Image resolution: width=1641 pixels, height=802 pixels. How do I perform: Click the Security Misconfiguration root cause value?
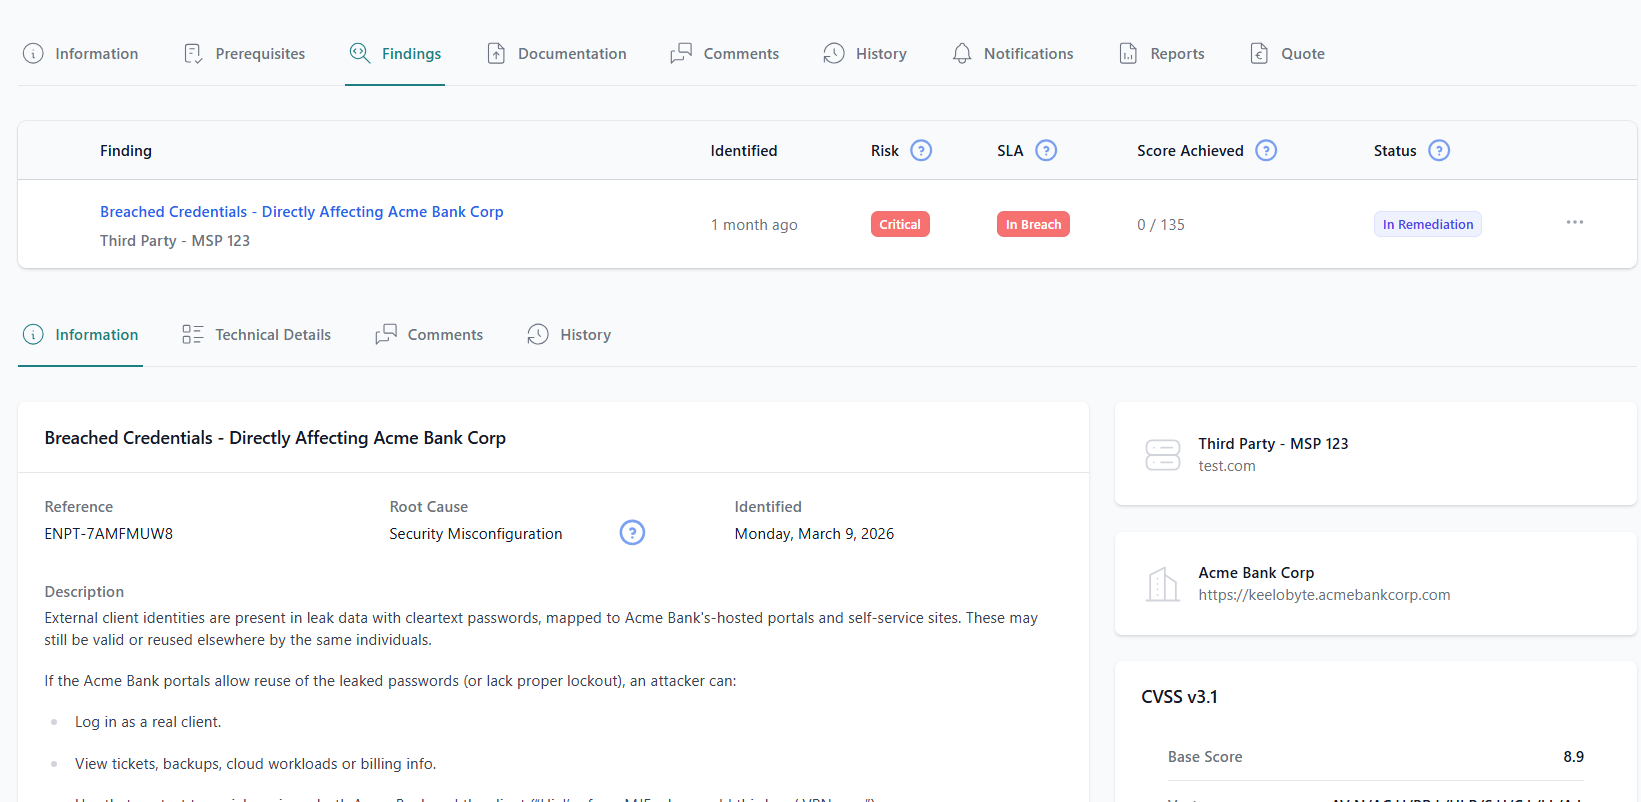coord(476,534)
